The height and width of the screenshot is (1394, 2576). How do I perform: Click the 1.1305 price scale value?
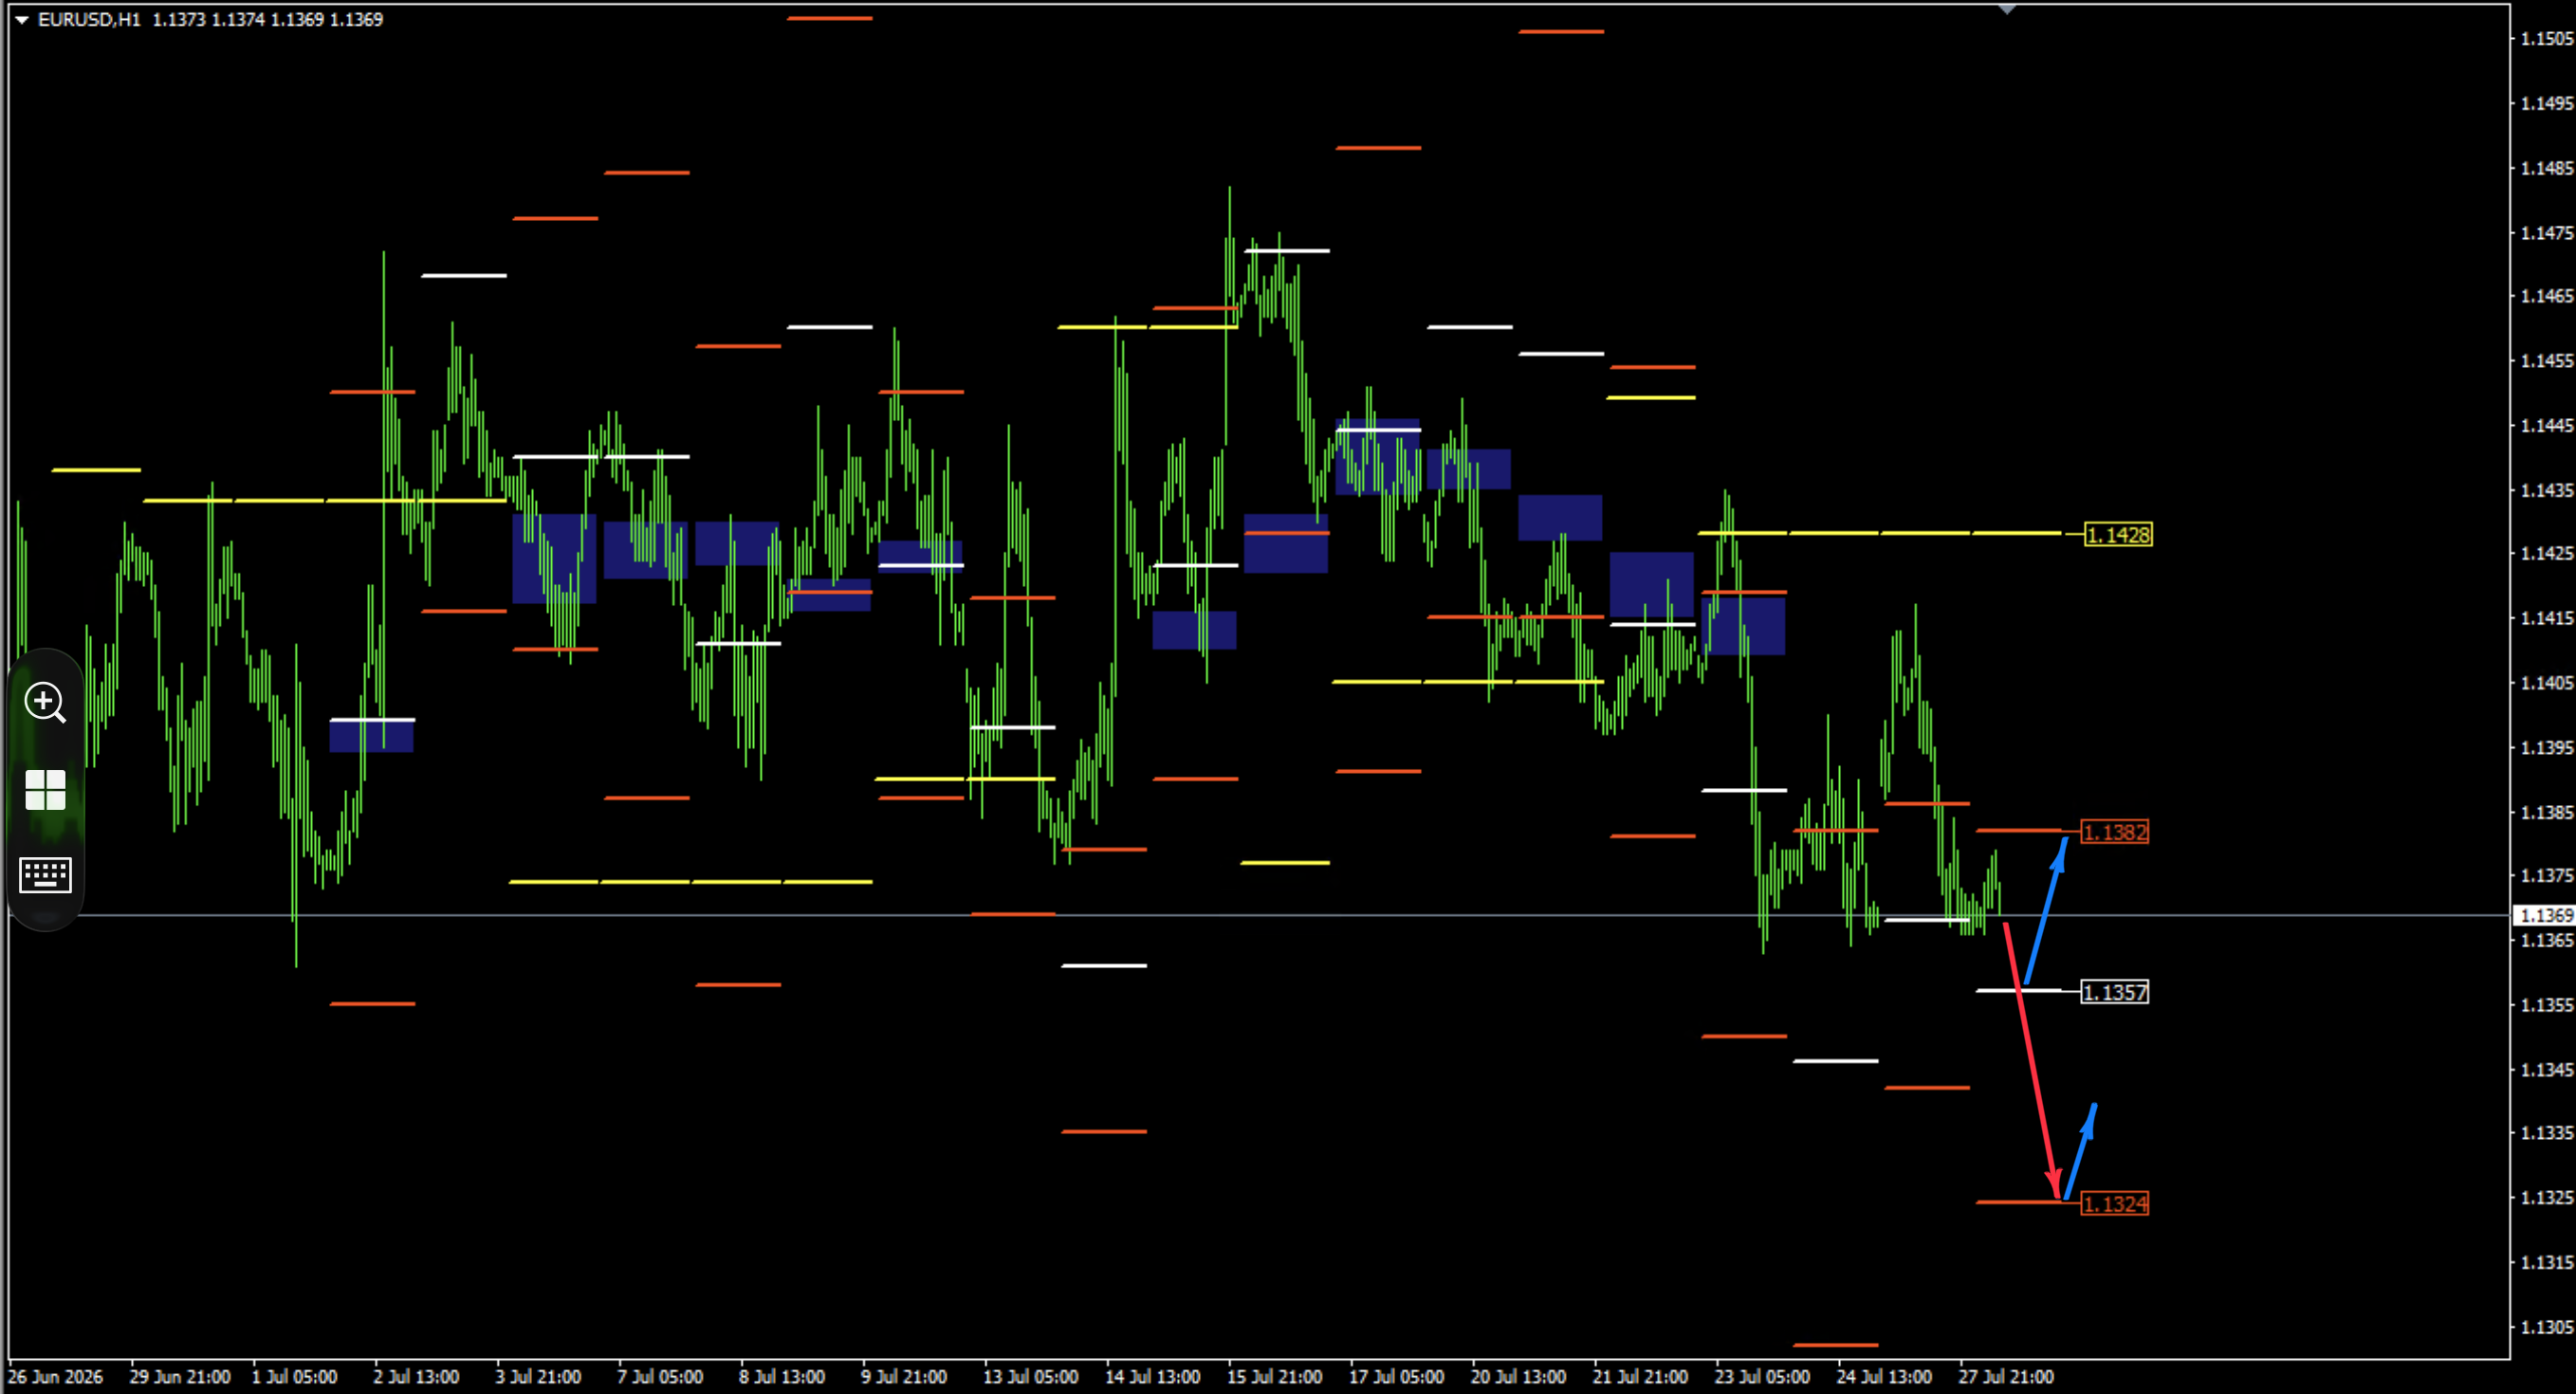2546,1327
